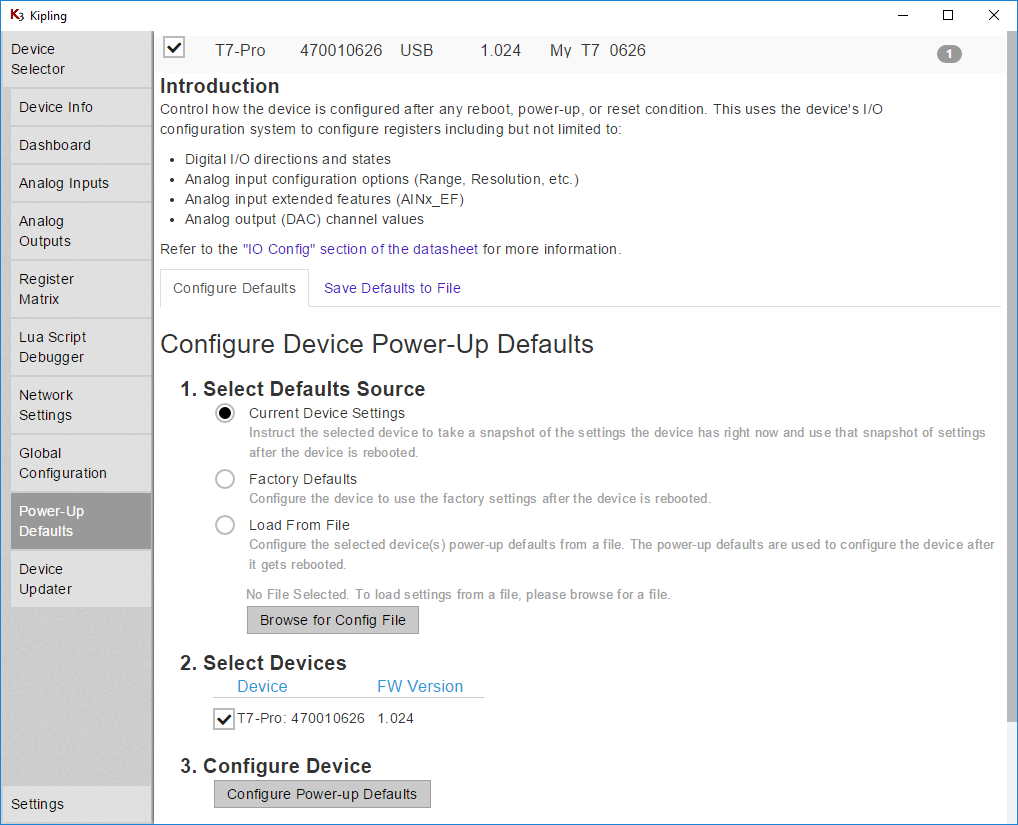The width and height of the screenshot is (1018, 825).
Task: Open the Configure Defaults tab
Action: (234, 288)
